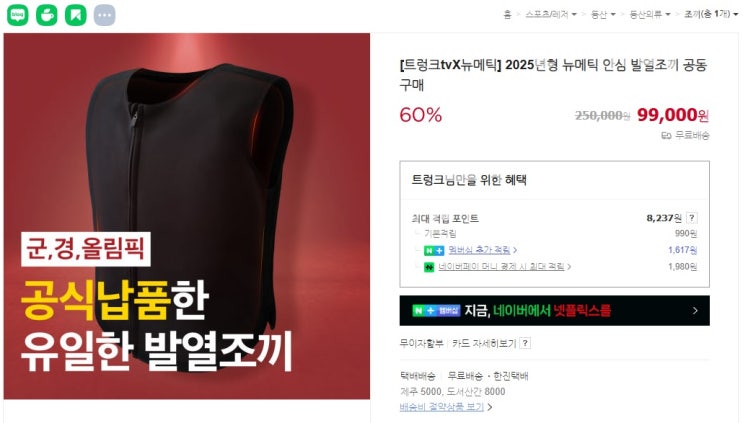Click the banner's right arrow chevron
The image size is (743, 423).
(695, 311)
